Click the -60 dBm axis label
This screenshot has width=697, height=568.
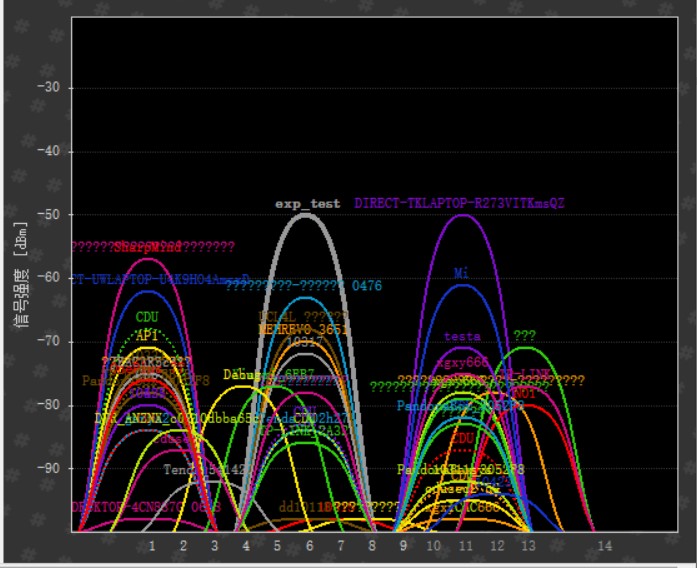[49, 277]
